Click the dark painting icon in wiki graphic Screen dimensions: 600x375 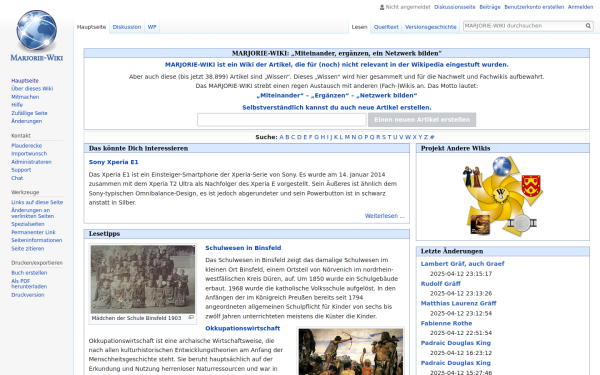tap(480, 224)
